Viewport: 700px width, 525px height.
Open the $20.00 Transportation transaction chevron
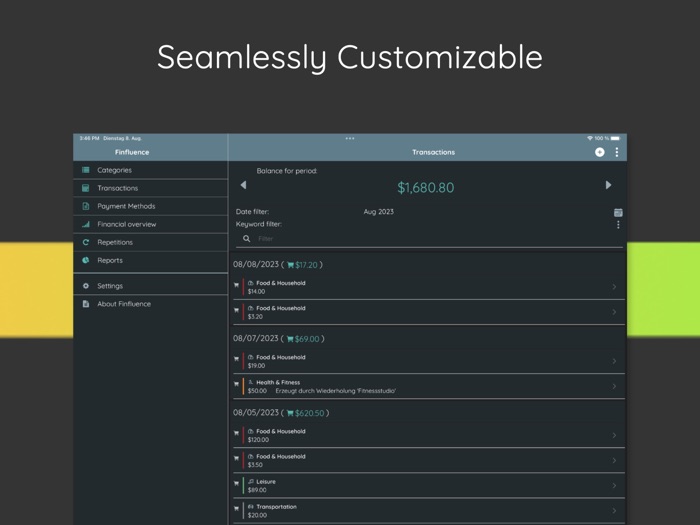point(614,511)
